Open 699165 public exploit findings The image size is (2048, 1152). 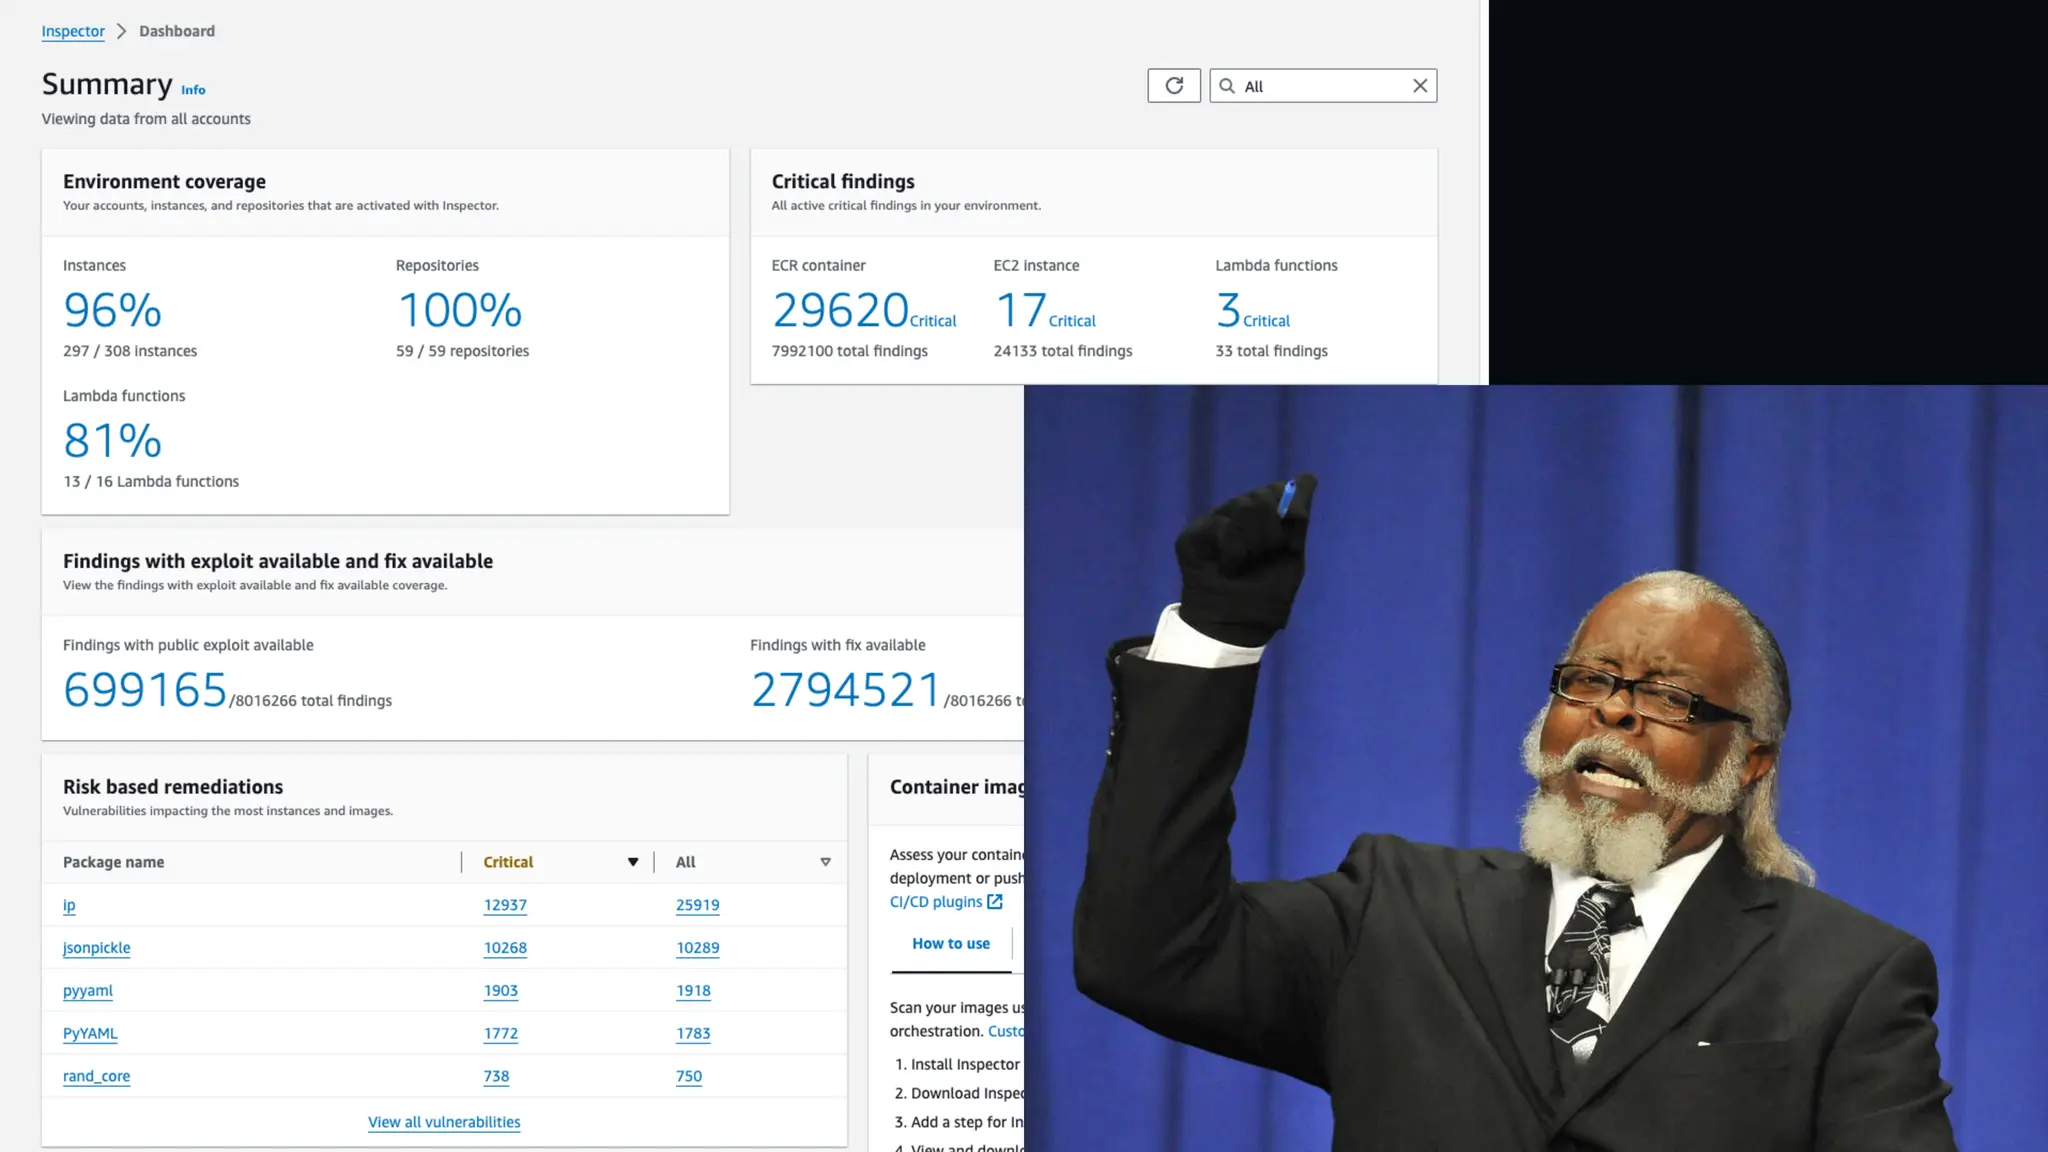click(145, 690)
